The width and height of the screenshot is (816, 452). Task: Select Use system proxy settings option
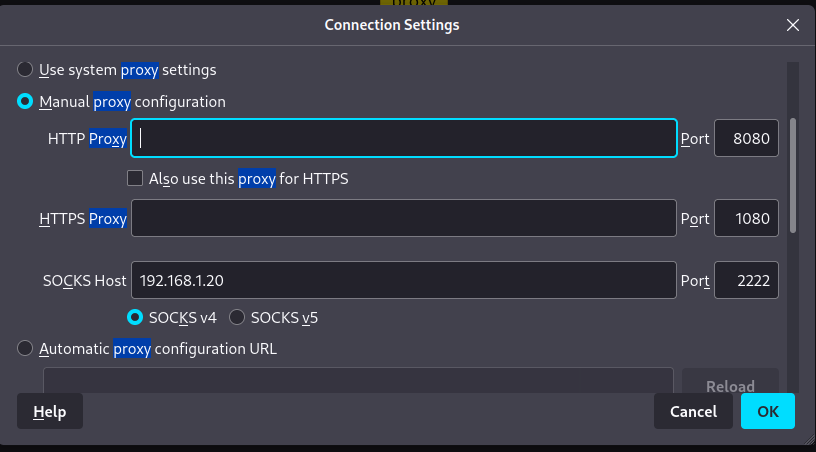26,70
